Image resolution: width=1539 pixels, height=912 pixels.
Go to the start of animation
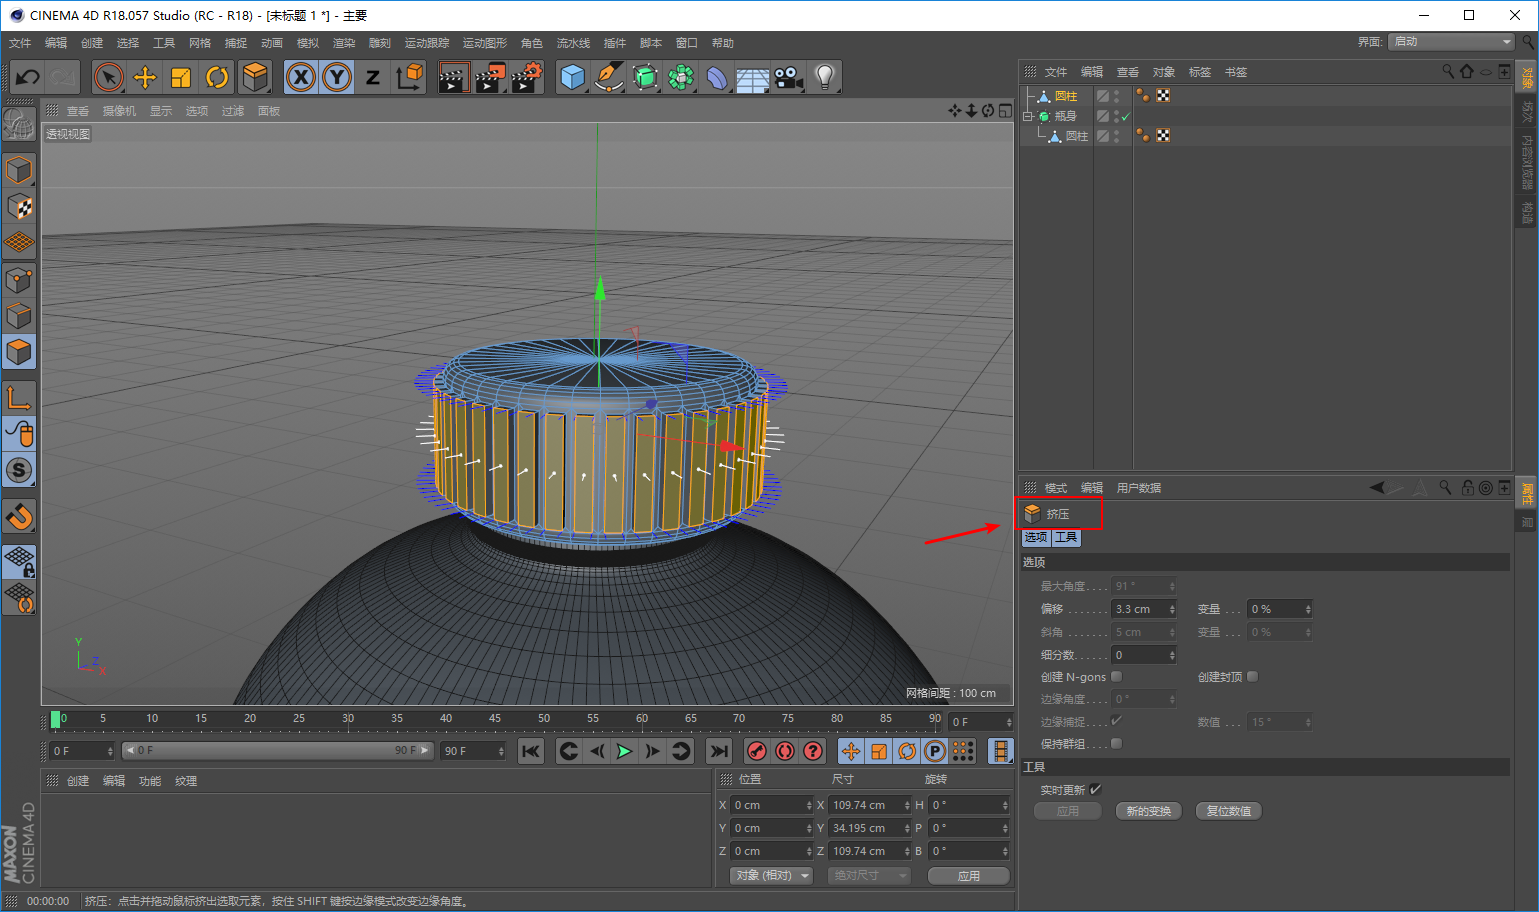(x=531, y=751)
